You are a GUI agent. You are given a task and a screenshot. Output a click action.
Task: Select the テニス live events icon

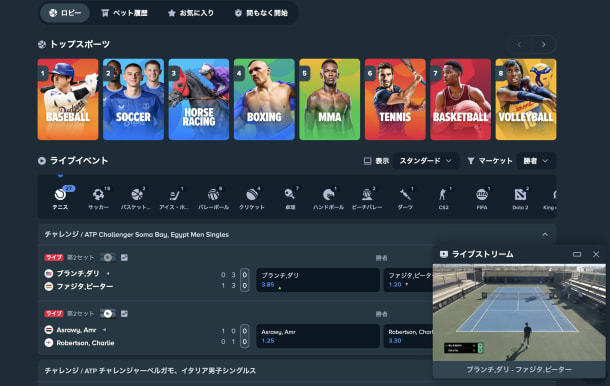(x=60, y=198)
